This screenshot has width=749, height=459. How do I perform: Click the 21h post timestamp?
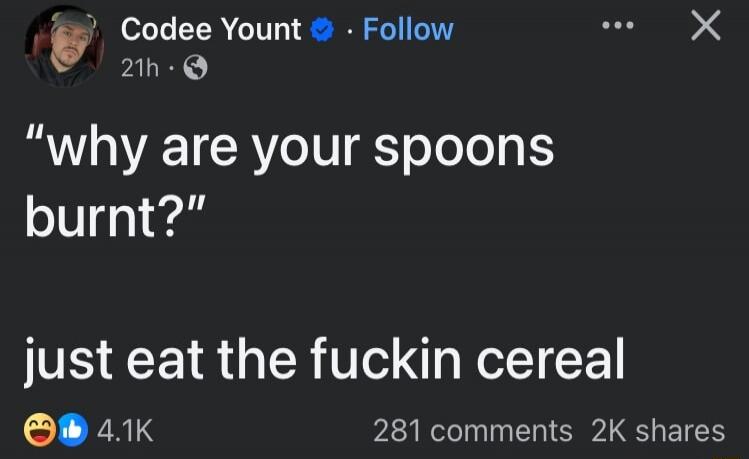(137, 68)
